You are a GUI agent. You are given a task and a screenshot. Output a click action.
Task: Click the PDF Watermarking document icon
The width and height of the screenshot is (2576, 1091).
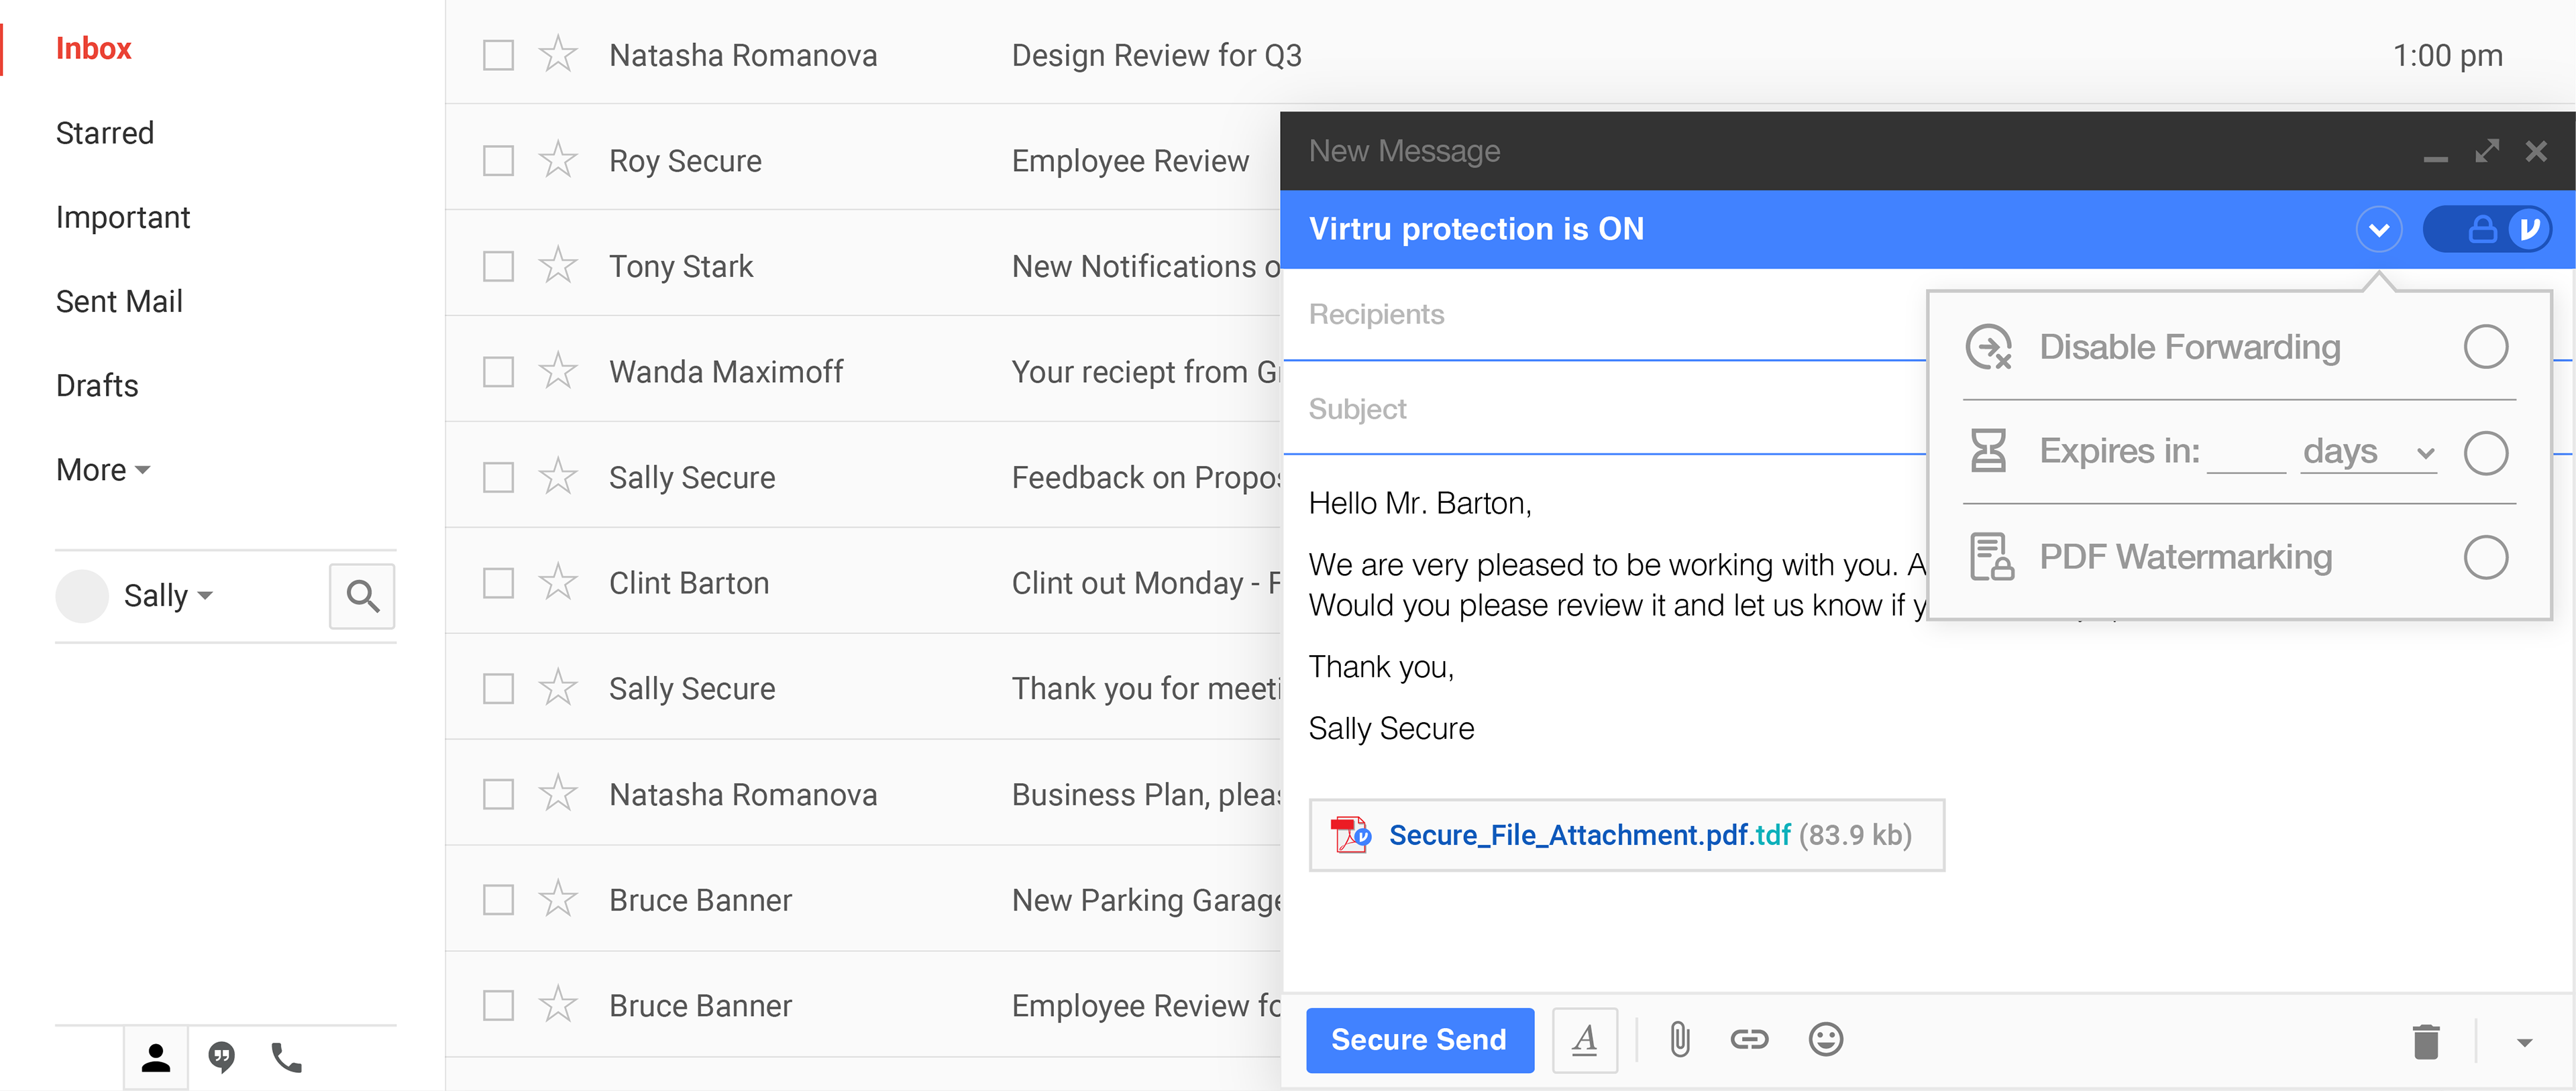[1991, 556]
